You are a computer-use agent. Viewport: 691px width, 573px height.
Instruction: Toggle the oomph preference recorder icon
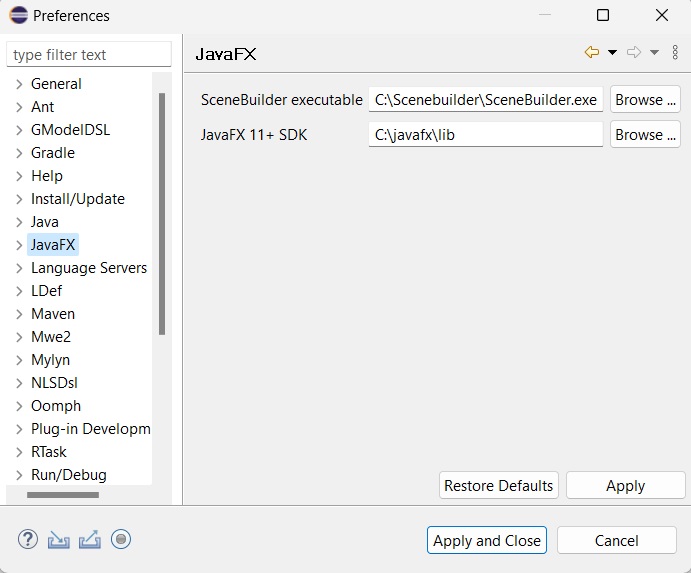pyautogui.click(x=121, y=540)
